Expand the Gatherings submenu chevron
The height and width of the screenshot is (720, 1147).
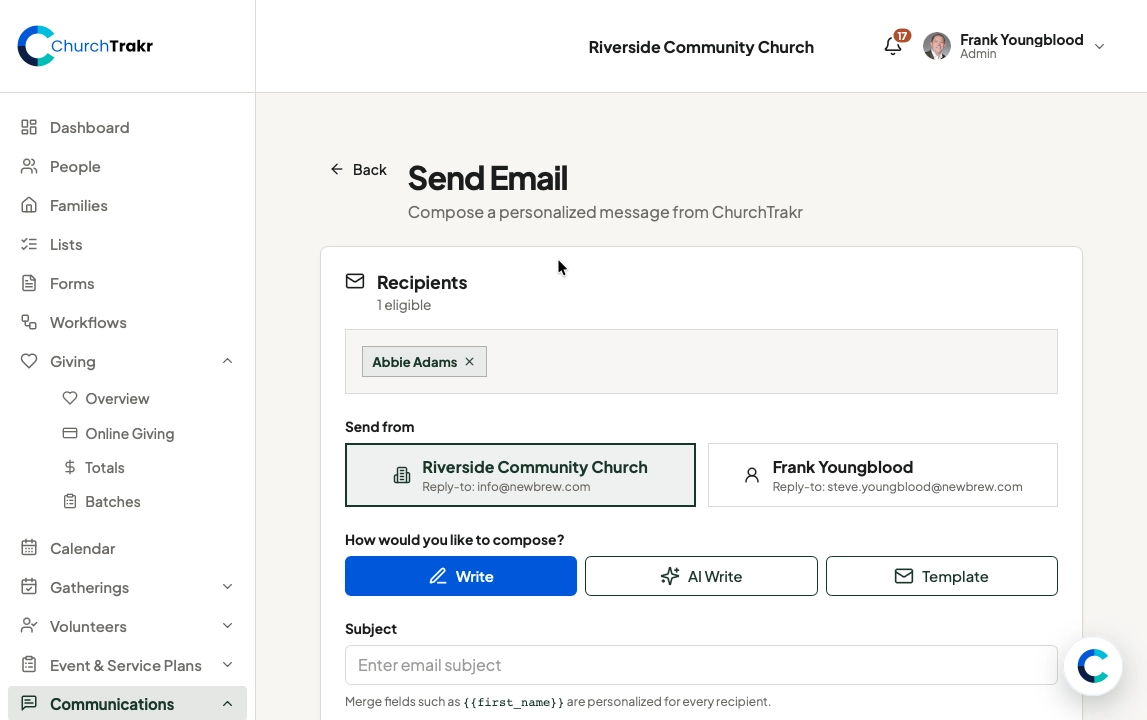tap(227, 587)
